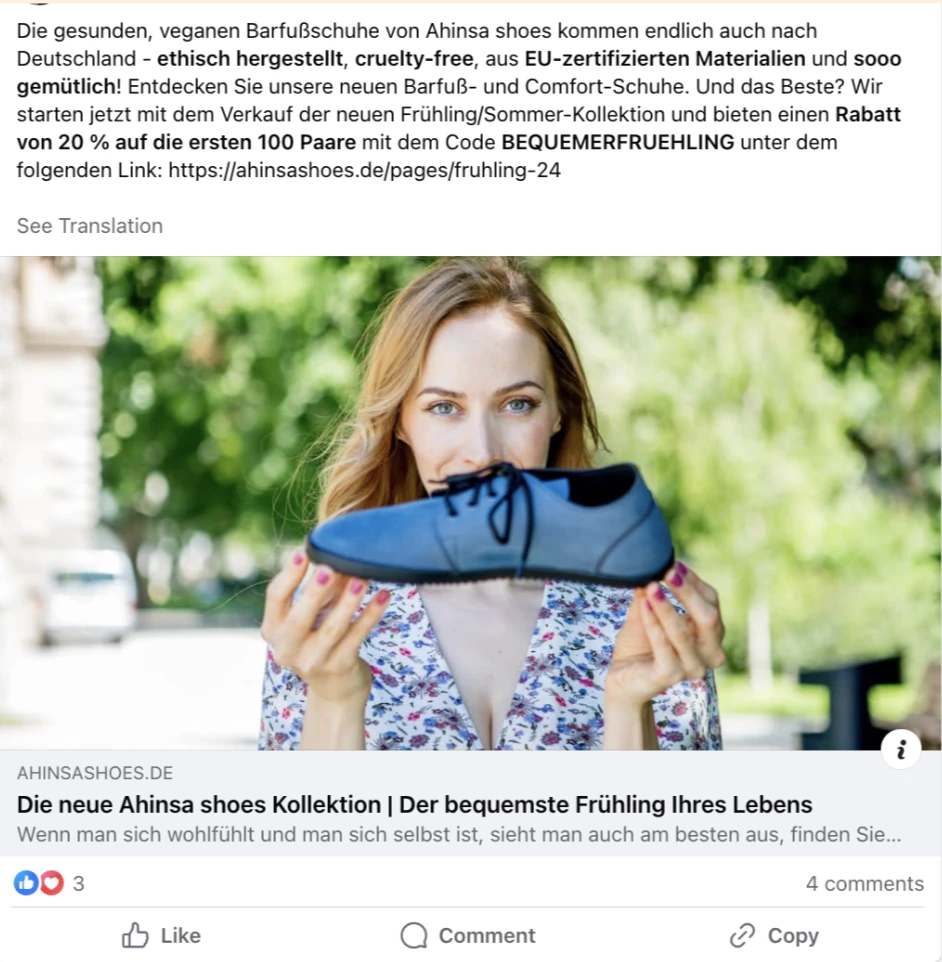Click the headline Die neue Ahinsa shoes Kollektion
The width and height of the screenshot is (942, 962).
coord(199,804)
